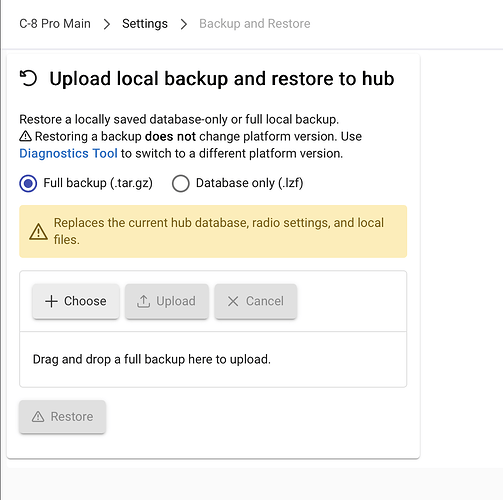Click the upload arrow icon
Image resolution: width=503 pixels, height=500 pixels.
point(143,301)
